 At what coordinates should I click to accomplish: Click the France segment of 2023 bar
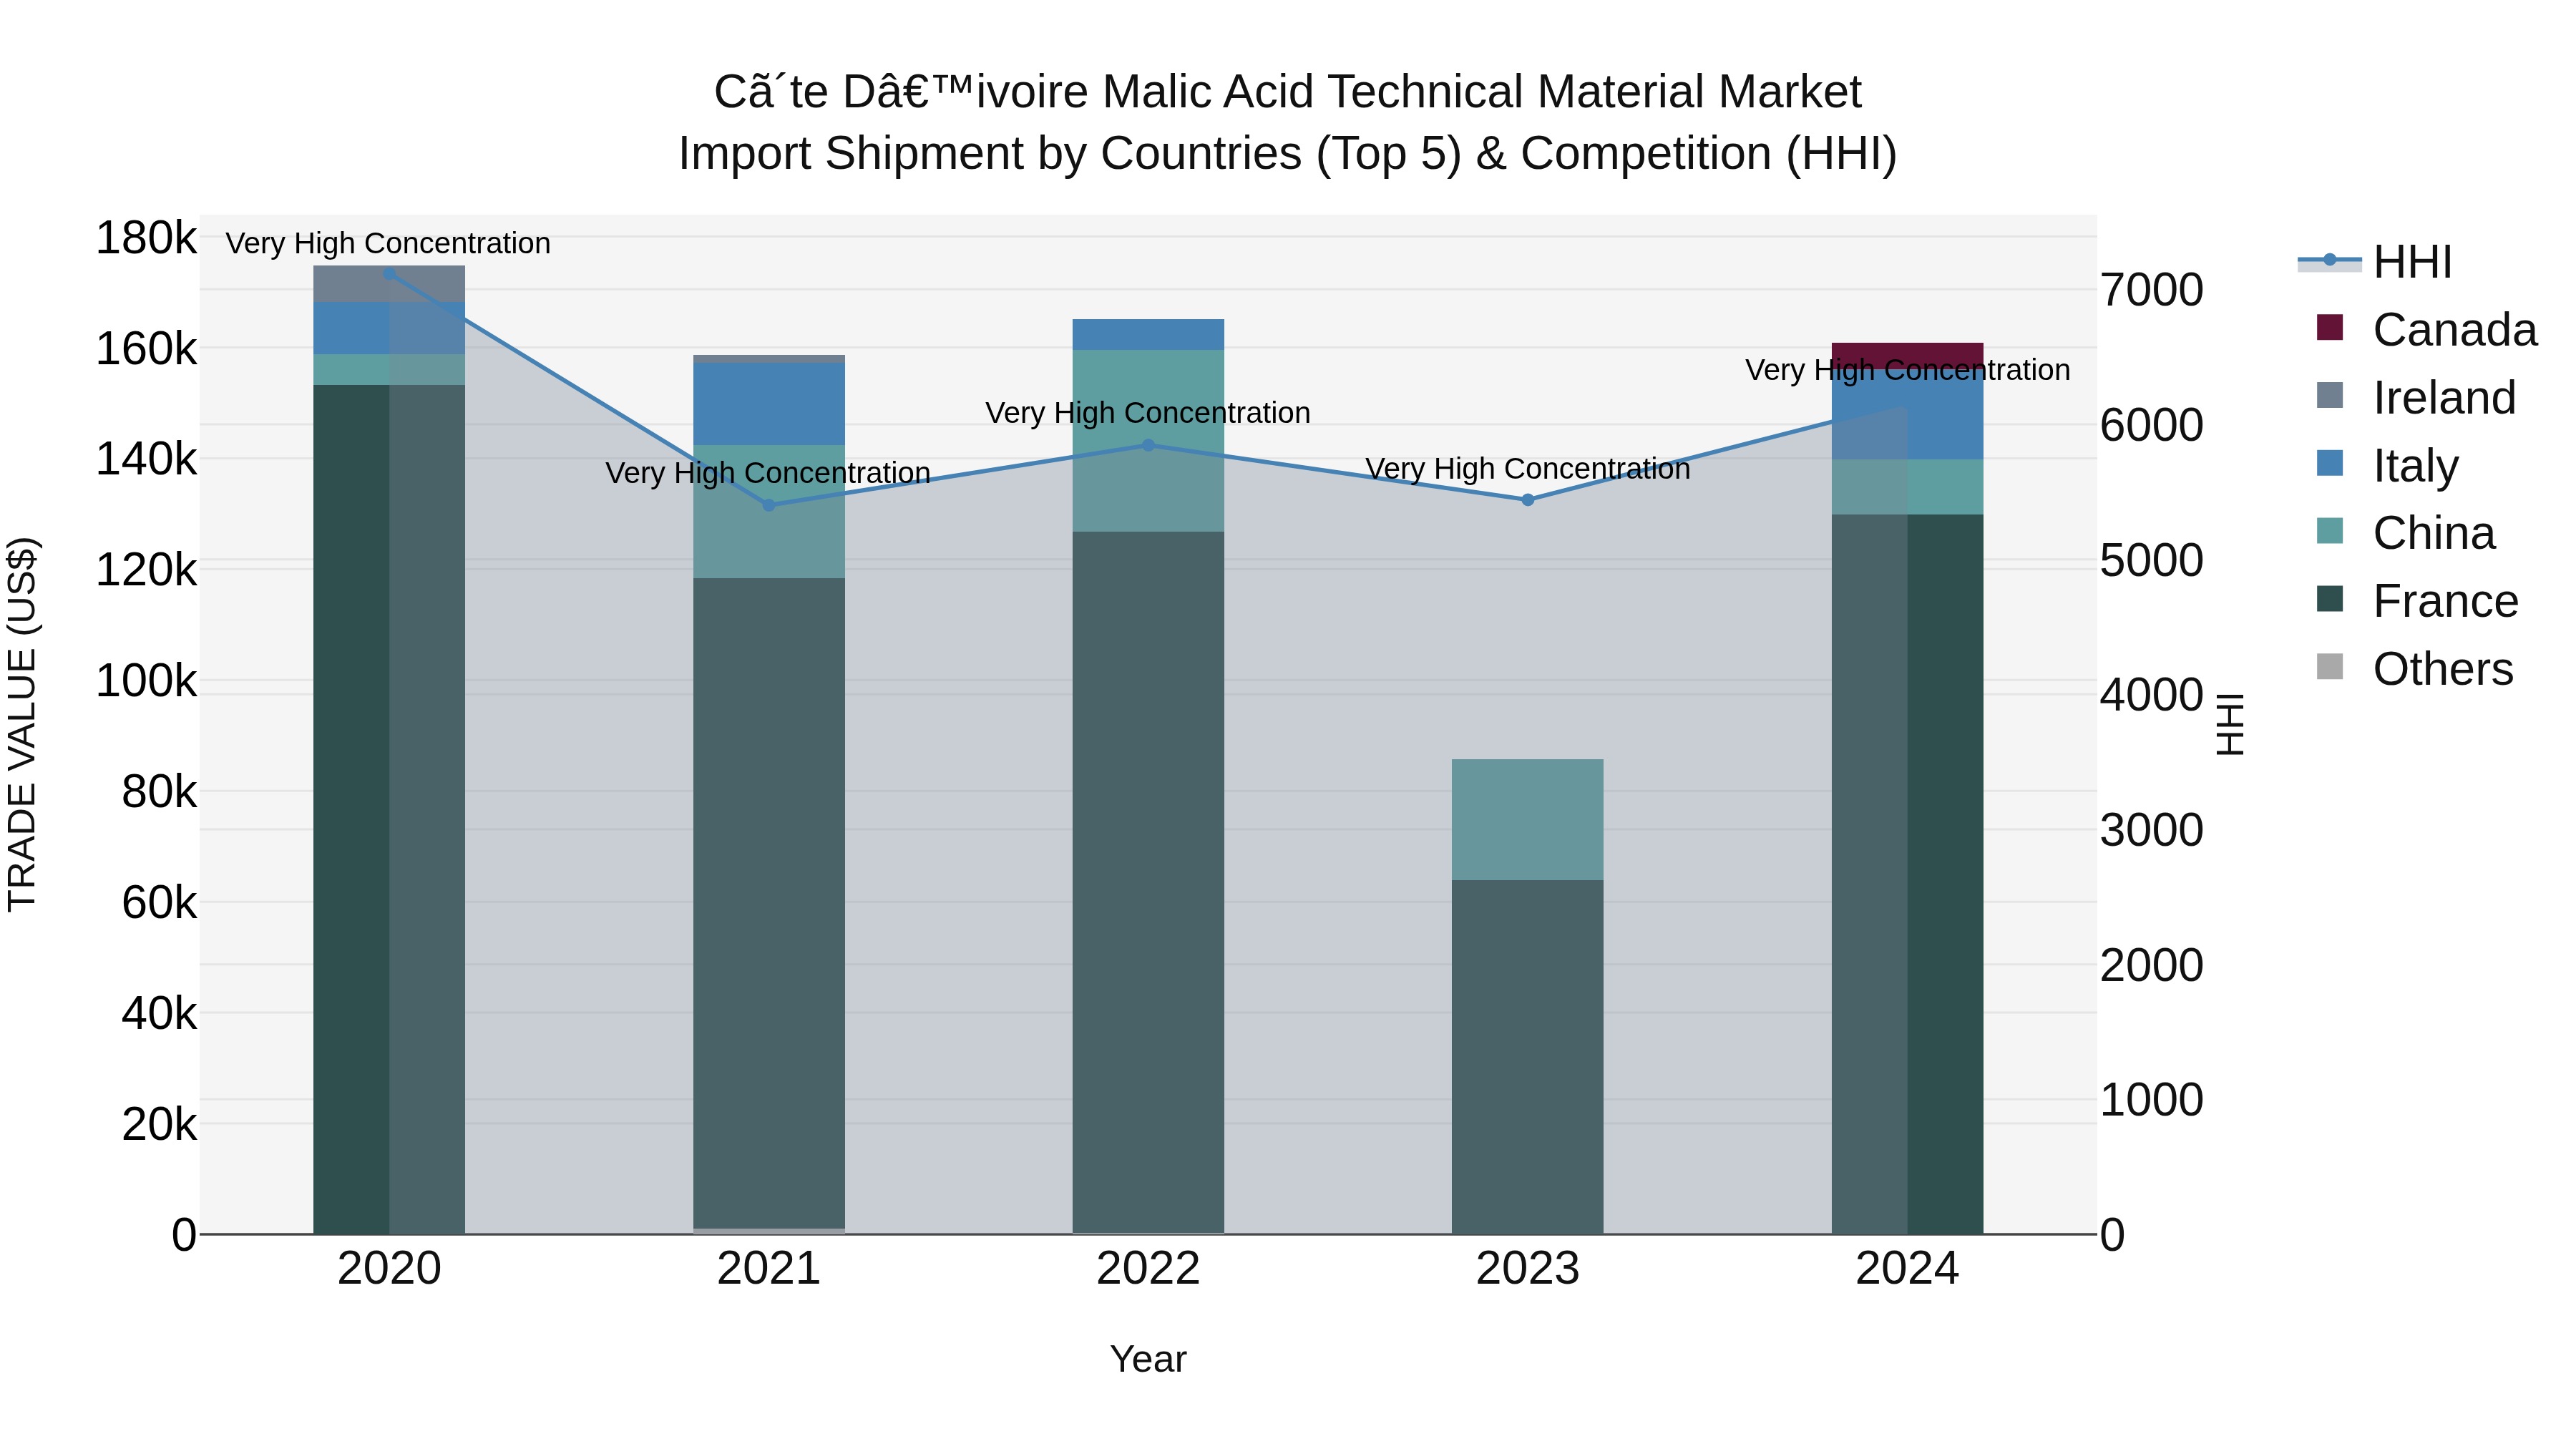click(x=1528, y=1057)
